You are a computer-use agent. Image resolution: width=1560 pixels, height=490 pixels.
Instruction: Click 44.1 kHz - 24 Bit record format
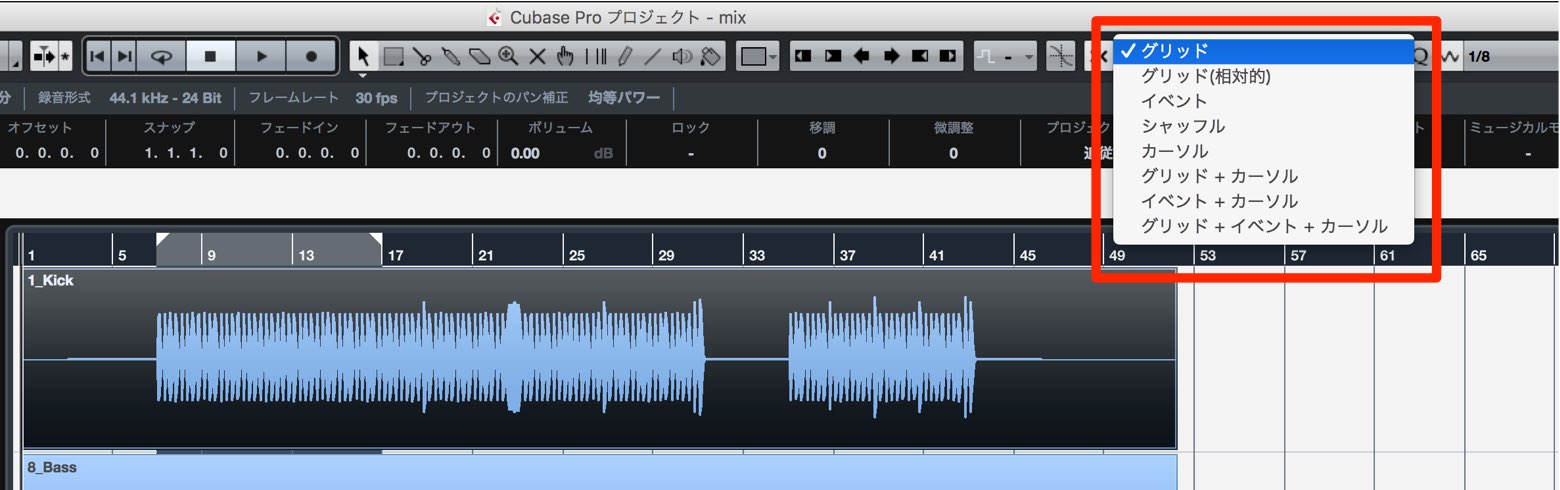165,98
